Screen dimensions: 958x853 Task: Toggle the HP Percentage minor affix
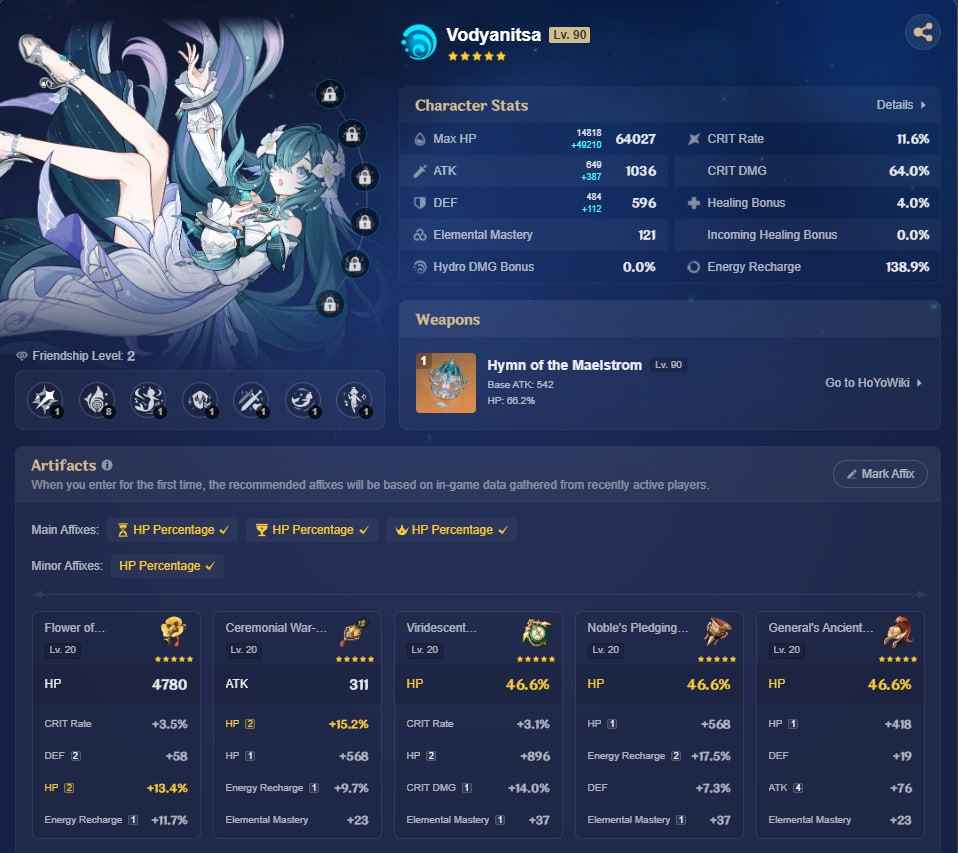(x=167, y=566)
